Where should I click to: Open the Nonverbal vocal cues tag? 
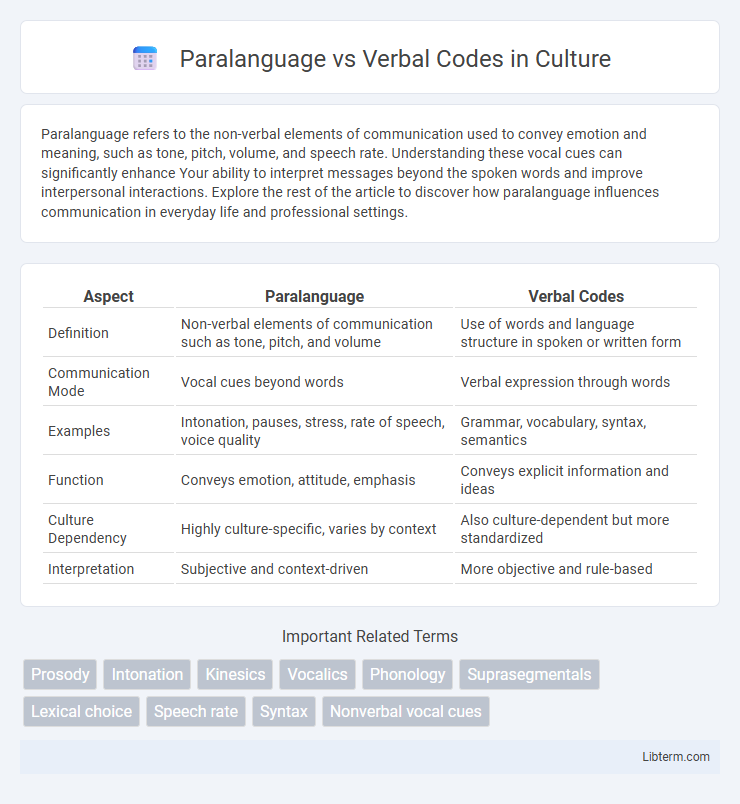(406, 711)
